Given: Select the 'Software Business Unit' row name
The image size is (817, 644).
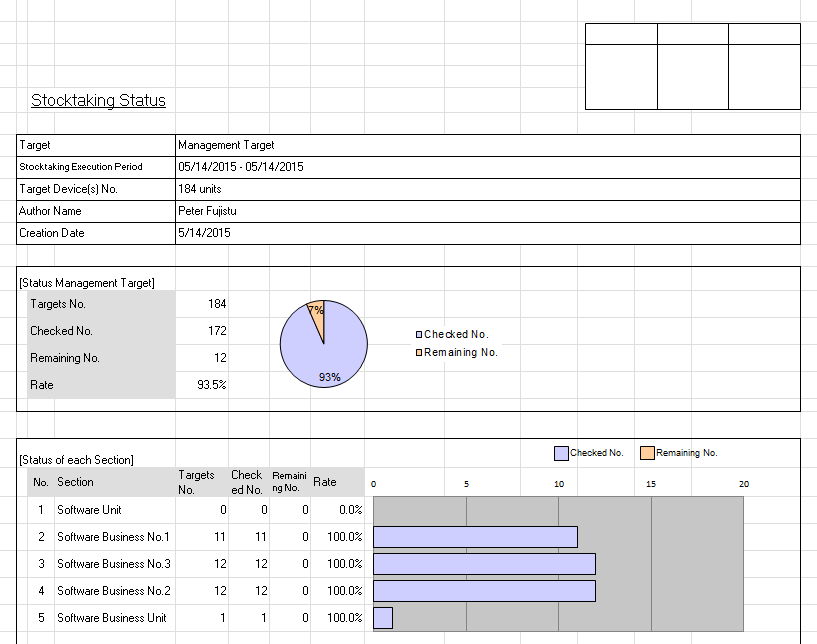Looking at the screenshot, I should pyautogui.click(x=112, y=618).
